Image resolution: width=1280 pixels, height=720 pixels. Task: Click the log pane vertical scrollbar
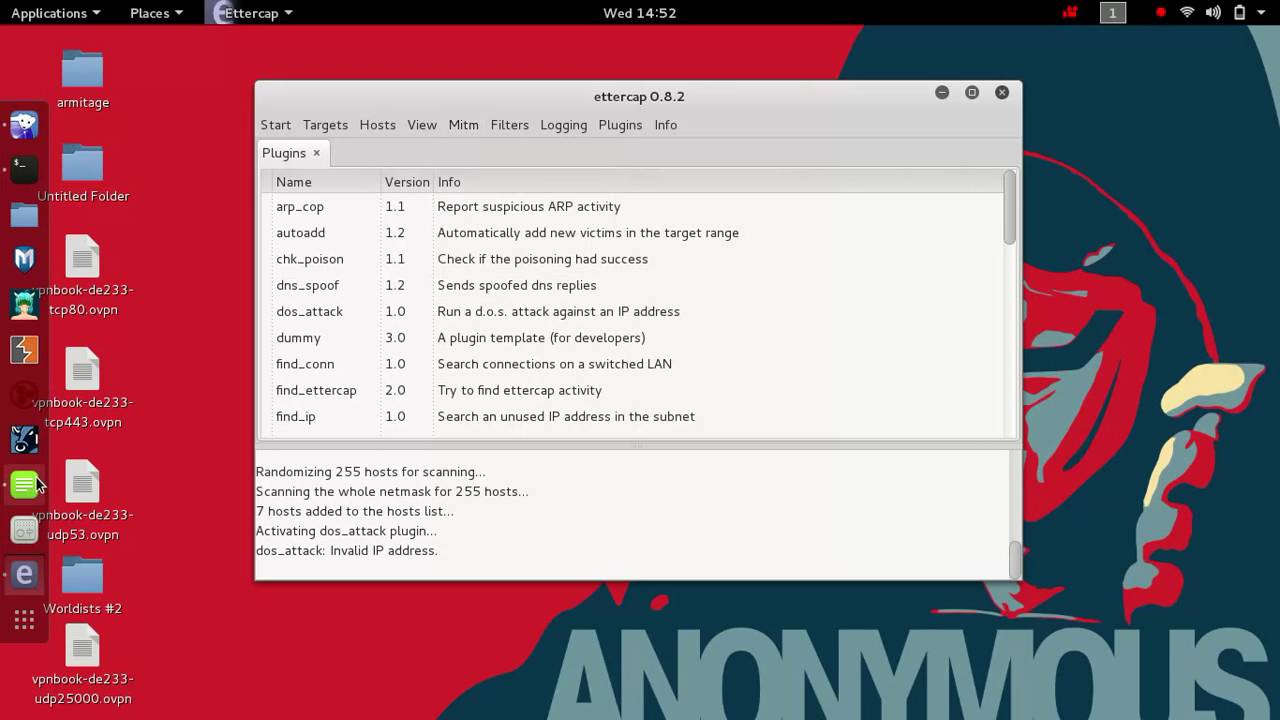coord(1015,558)
